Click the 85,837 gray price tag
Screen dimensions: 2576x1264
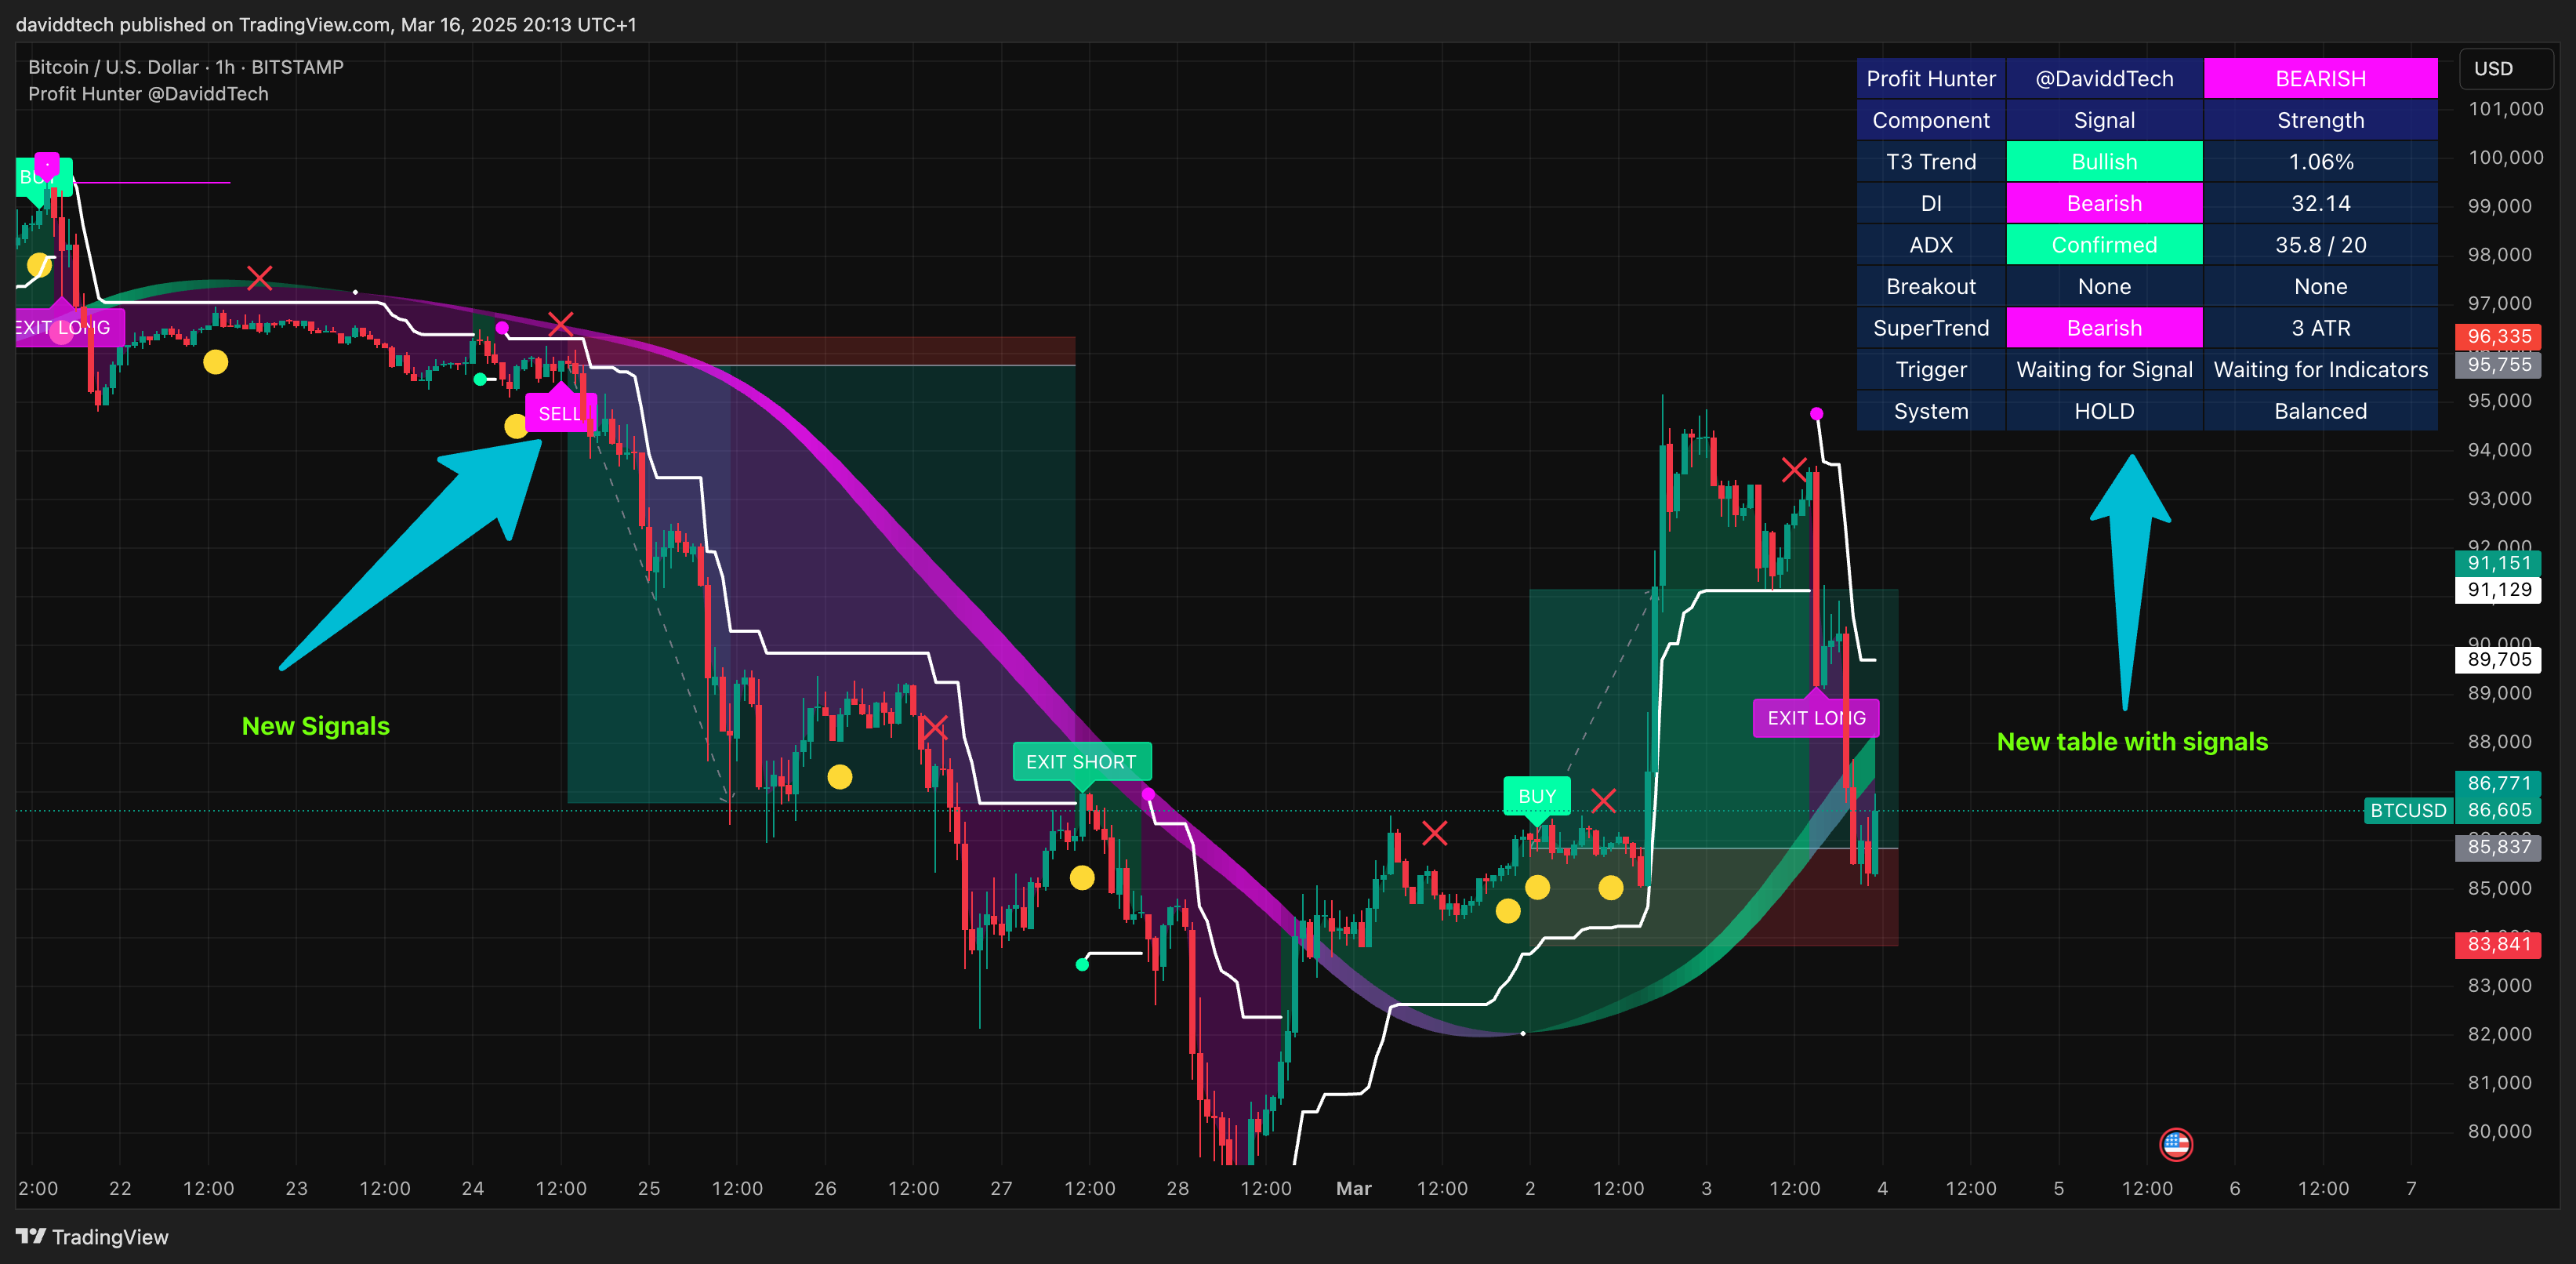tap(2498, 846)
